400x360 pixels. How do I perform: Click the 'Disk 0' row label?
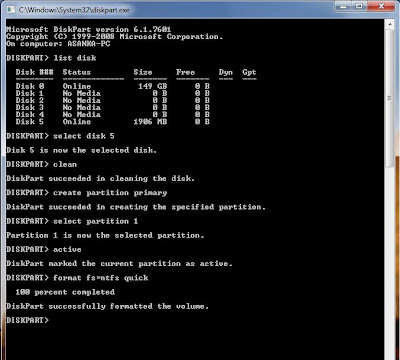30,86
